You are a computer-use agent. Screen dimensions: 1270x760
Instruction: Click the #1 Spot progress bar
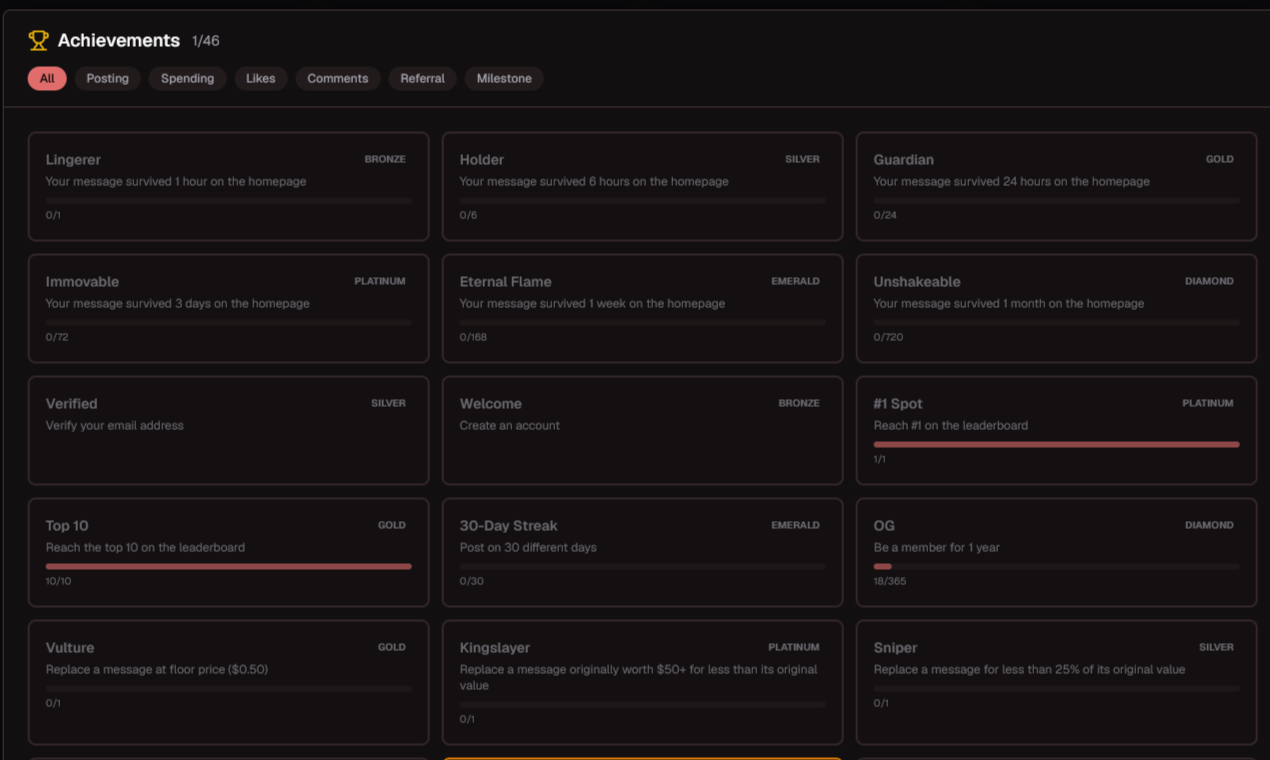pos(1056,443)
